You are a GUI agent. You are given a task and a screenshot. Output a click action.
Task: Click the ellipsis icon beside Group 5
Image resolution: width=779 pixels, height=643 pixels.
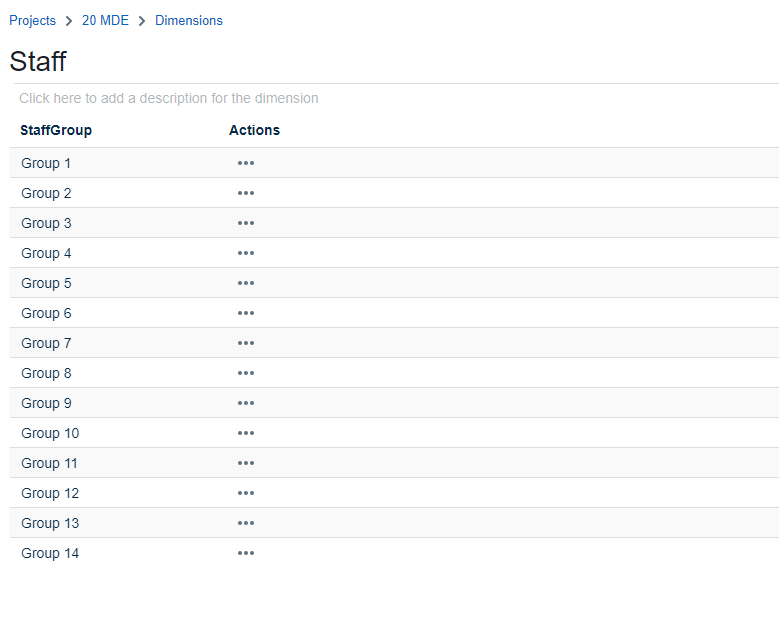[246, 283]
